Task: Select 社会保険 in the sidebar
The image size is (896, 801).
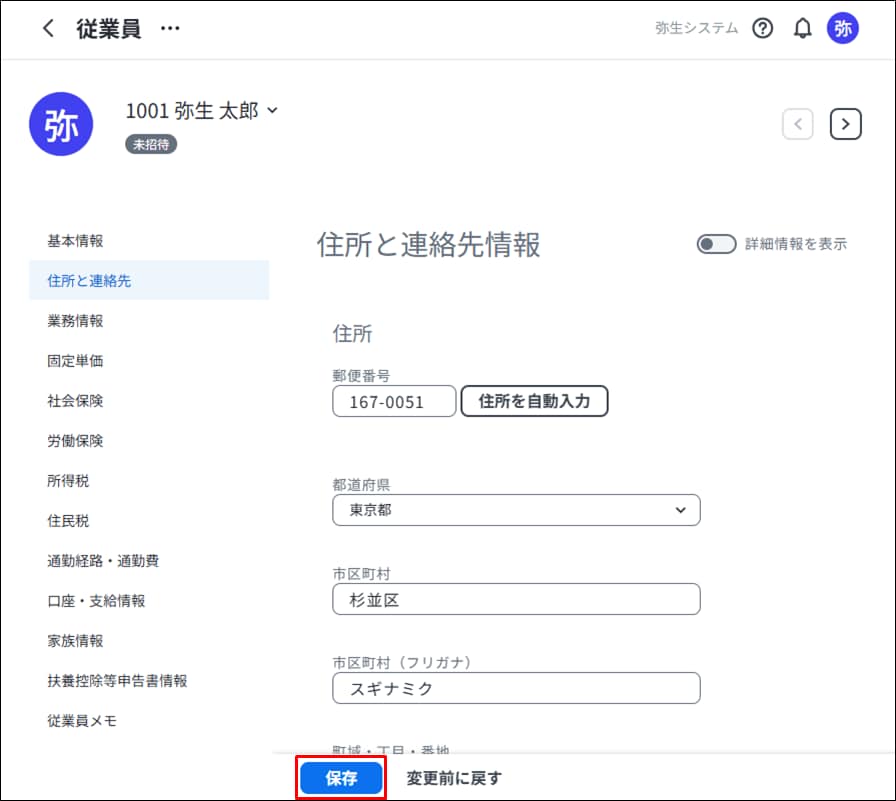Action: 75,401
